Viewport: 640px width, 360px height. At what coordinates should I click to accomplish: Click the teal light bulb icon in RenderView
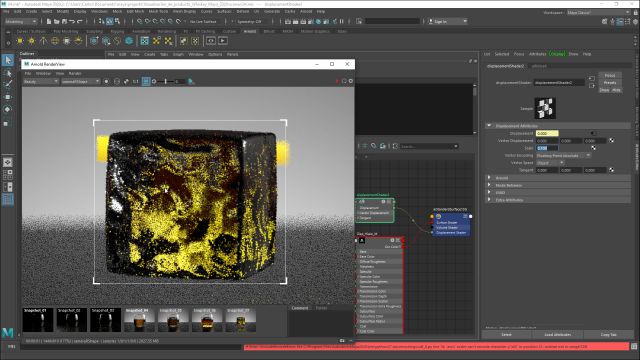point(191,82)
